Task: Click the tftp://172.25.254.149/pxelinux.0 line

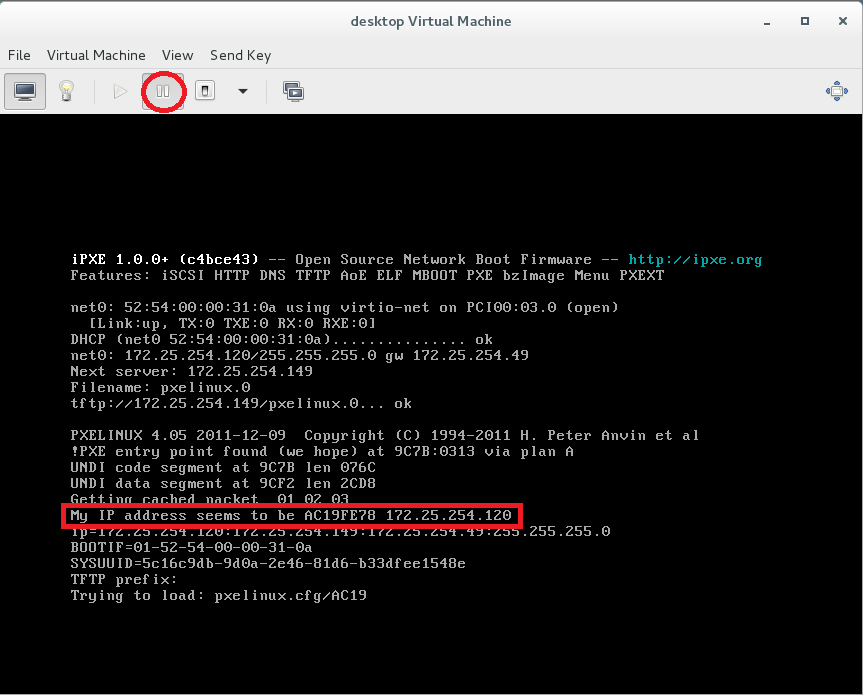Action: (x=241, y=403)
